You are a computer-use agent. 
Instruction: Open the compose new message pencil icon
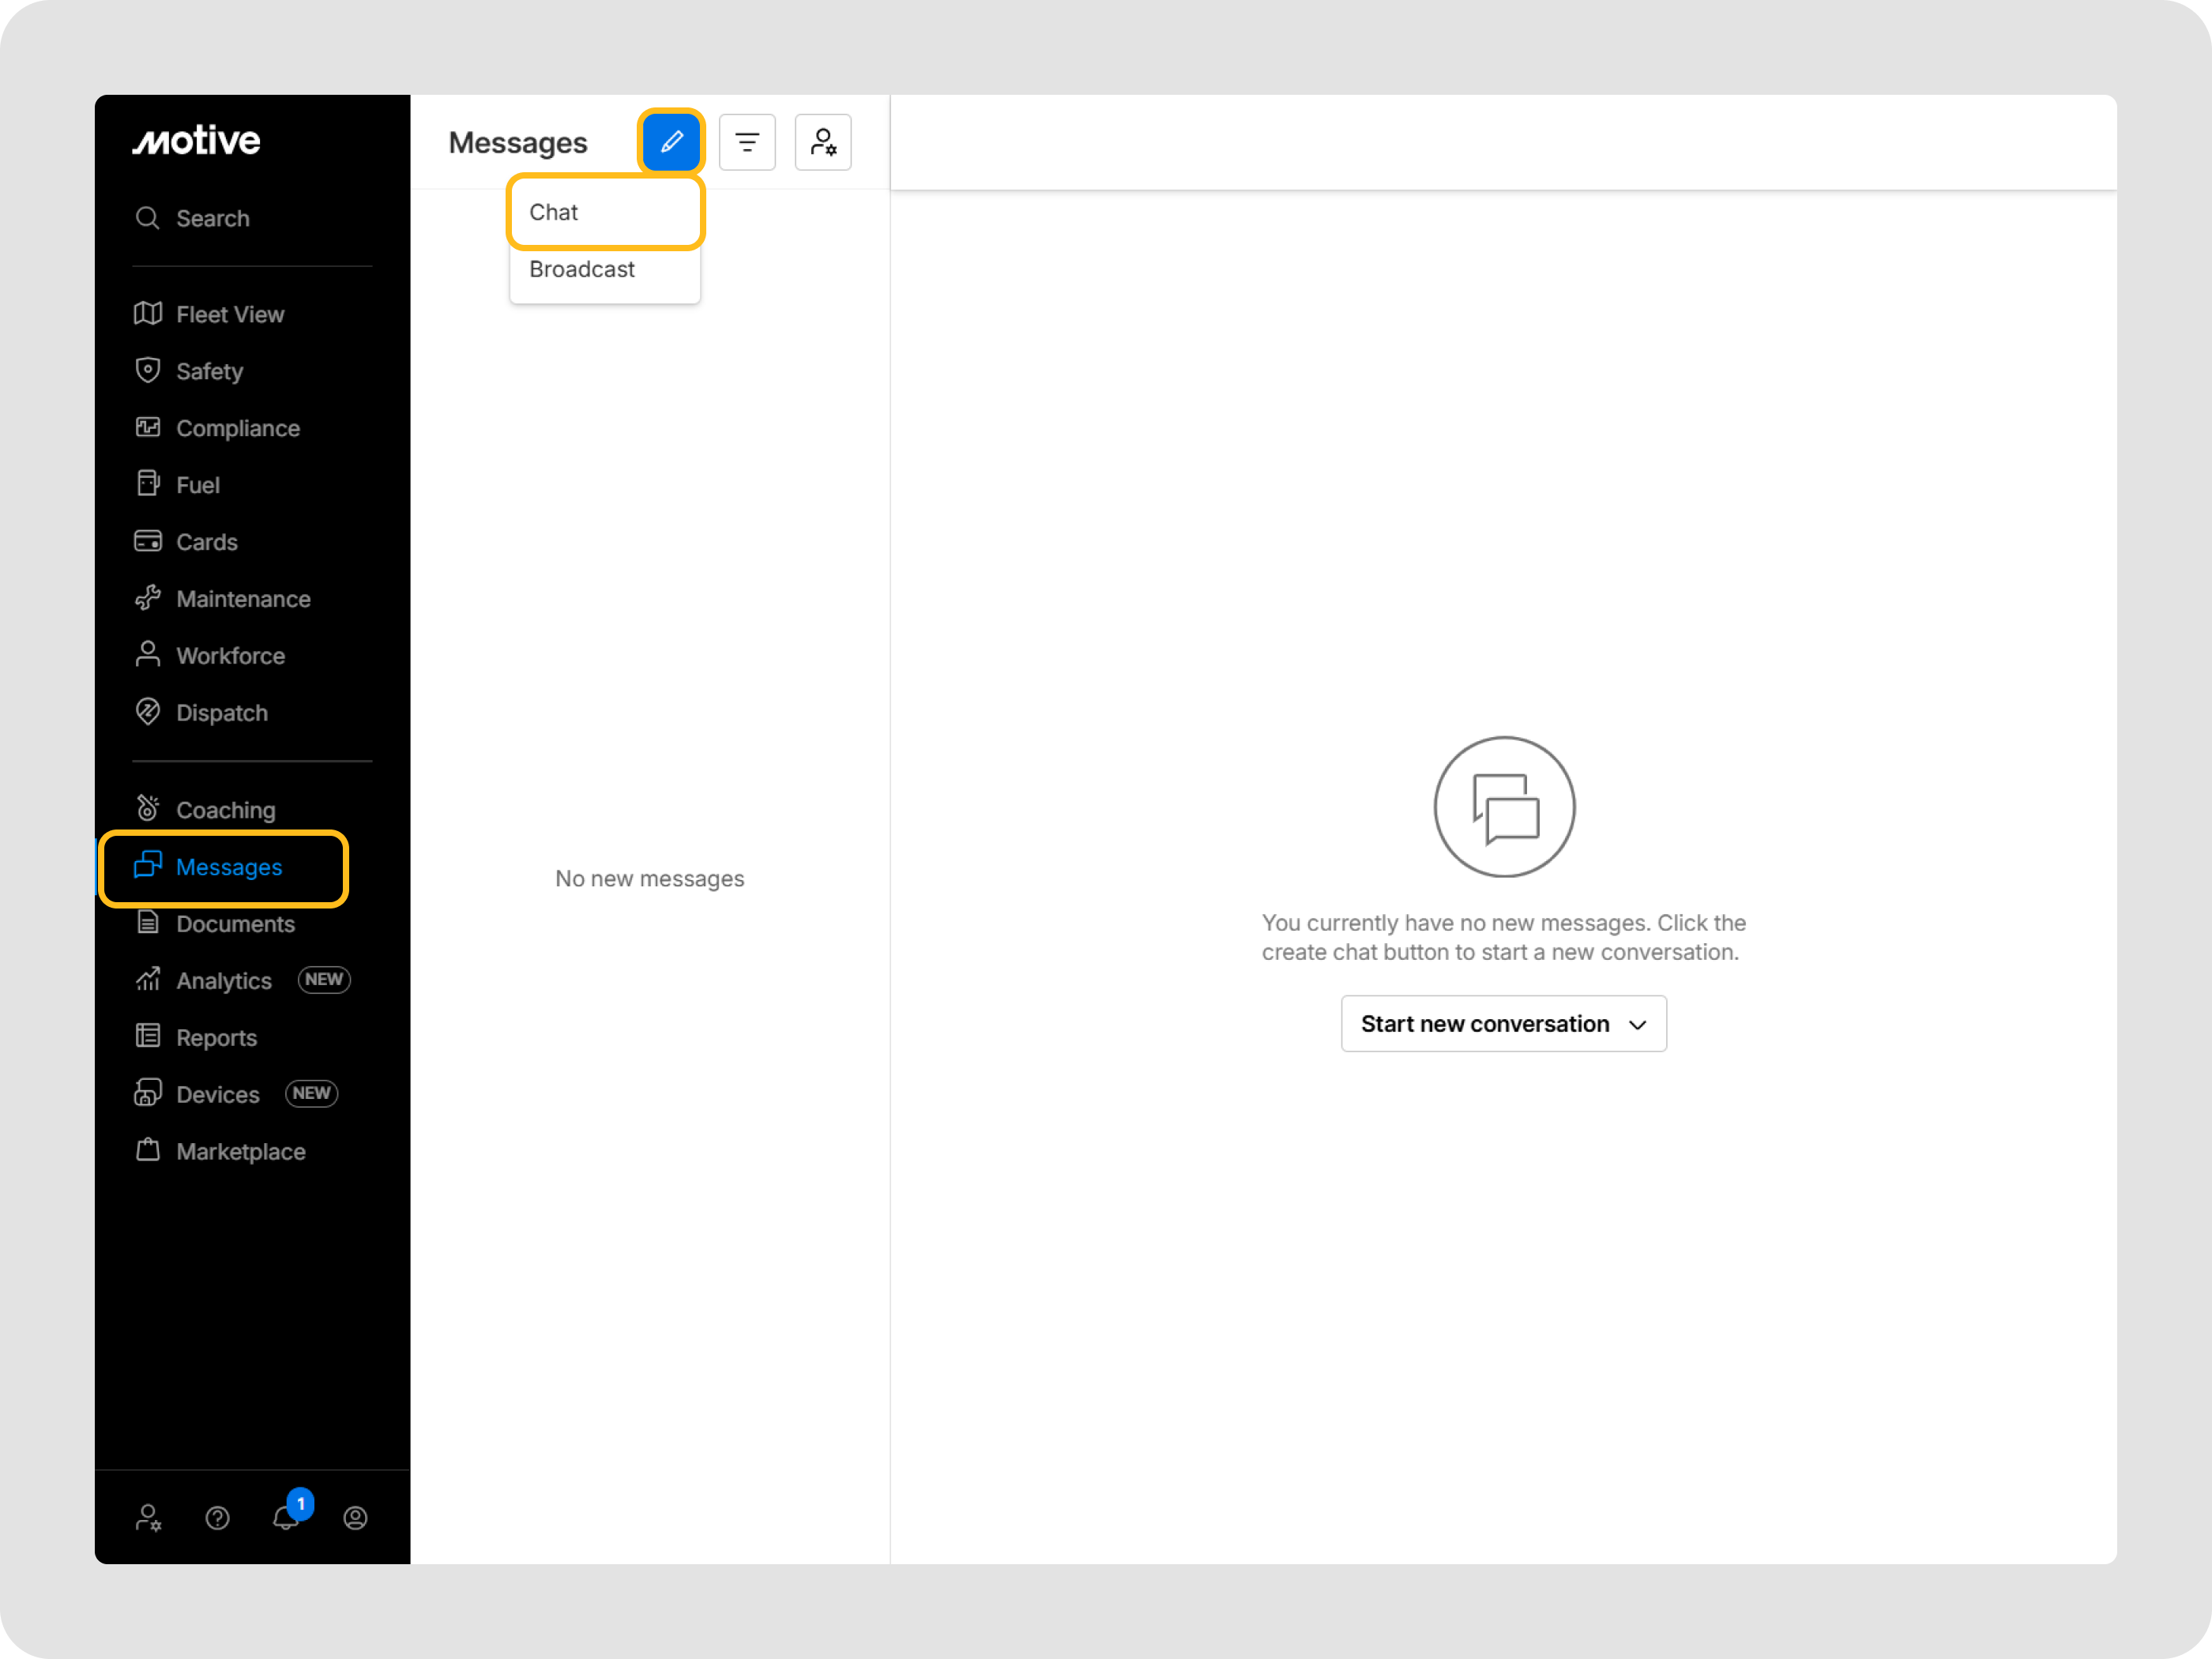670,141
